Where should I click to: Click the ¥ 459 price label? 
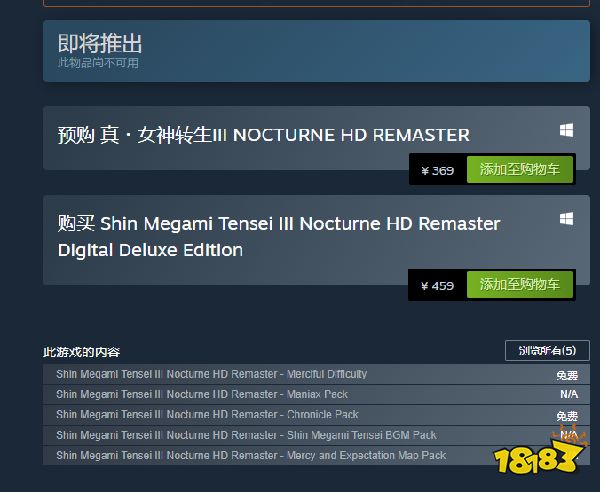point(438,285)
